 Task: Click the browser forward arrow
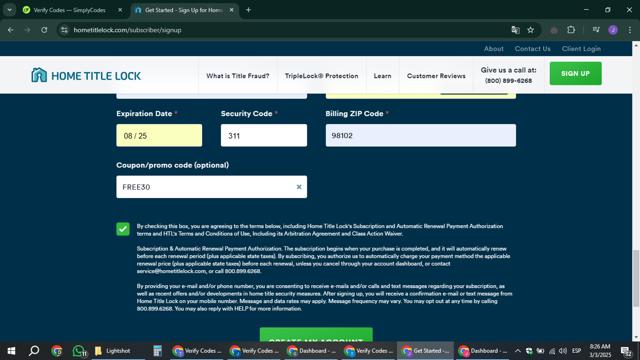point(27,30)
